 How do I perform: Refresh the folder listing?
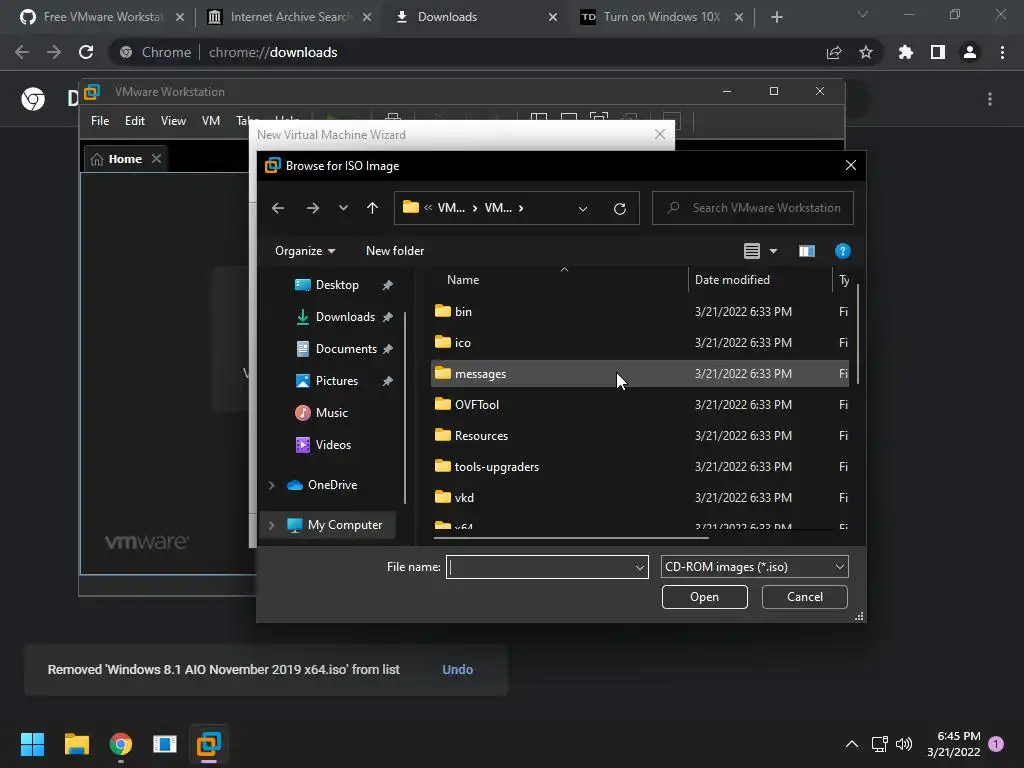click(x=620, y=208)
